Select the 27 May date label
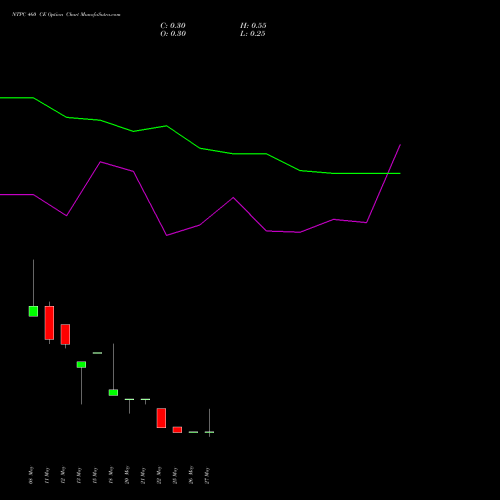This screenshot has width=500, height=500. [207, 475]
